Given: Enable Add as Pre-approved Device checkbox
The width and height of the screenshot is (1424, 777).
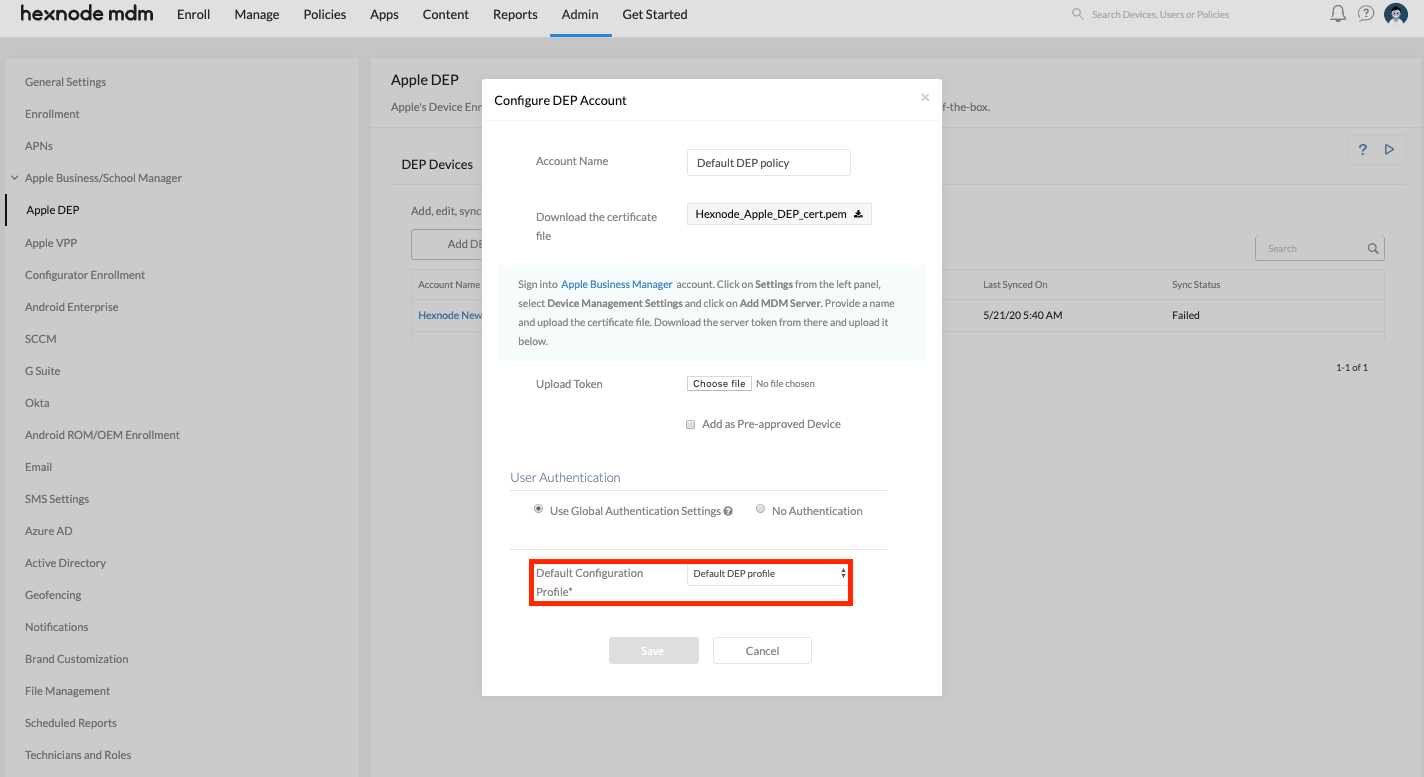Looking at the screenshot, I should coord(690,424).
